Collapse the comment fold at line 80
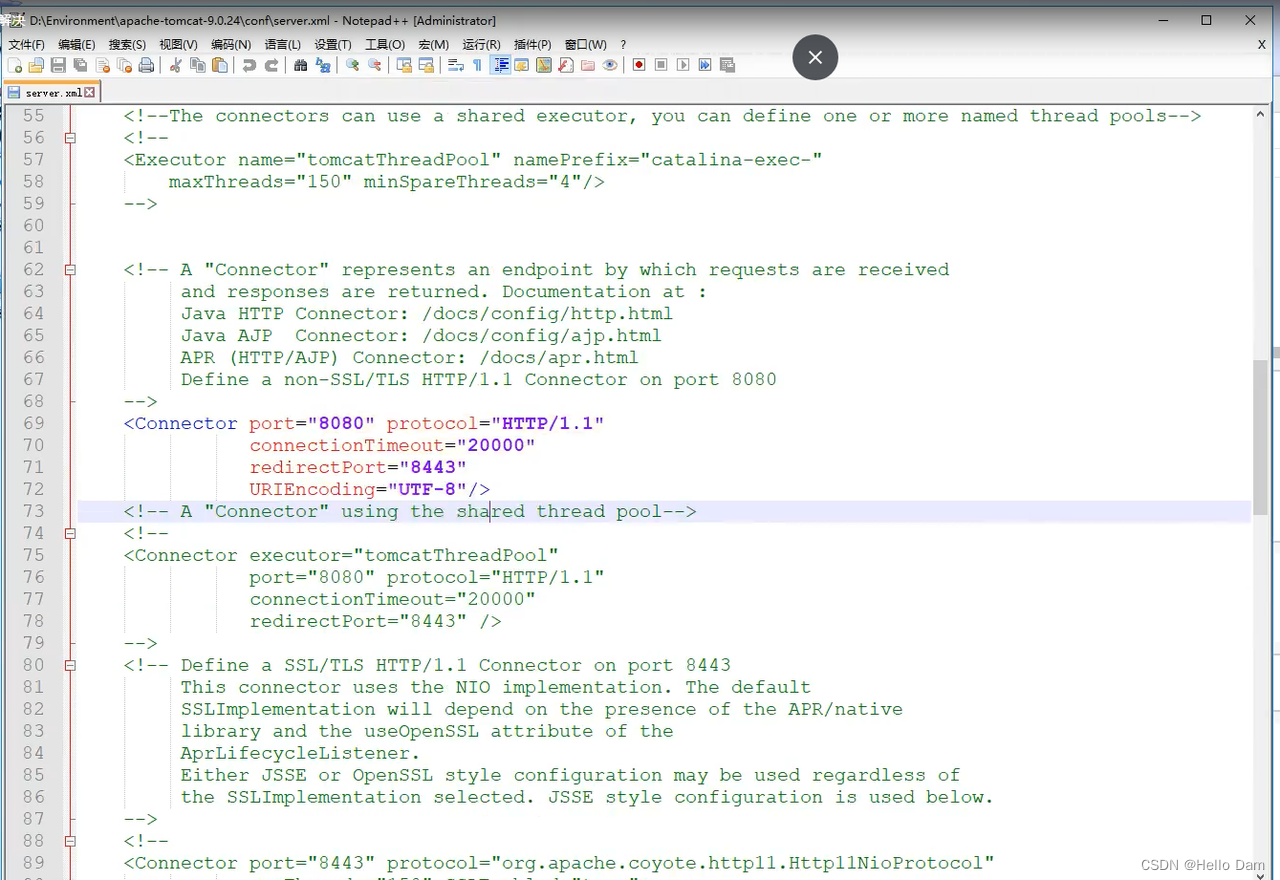The height and width of the screenshot is (880, 1280). [70, 666]
